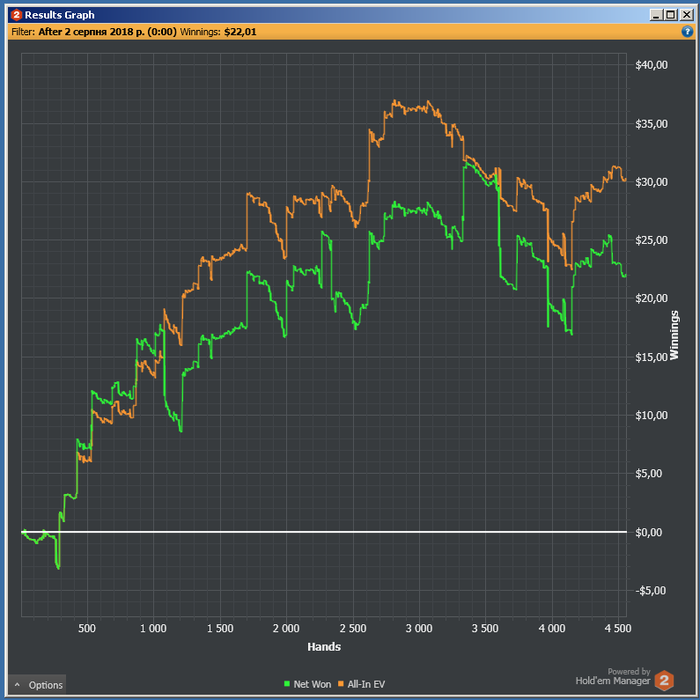The image size is (700, 700).
Task: Click the "4 000" hands axis label
Action: [552, 629]
